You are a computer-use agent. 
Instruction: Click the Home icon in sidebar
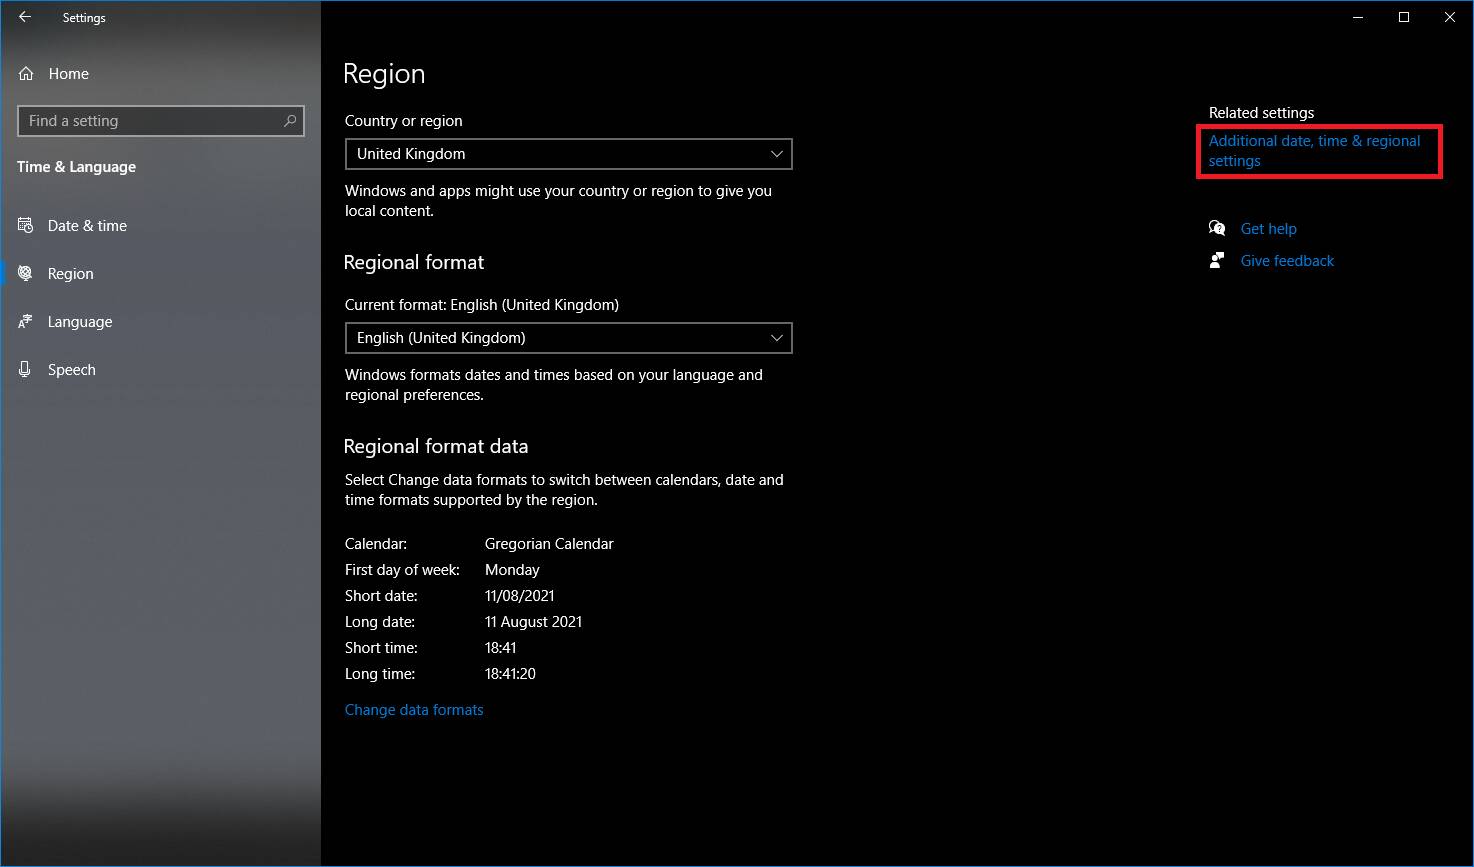pyautogui.click(x=27, y=74)
